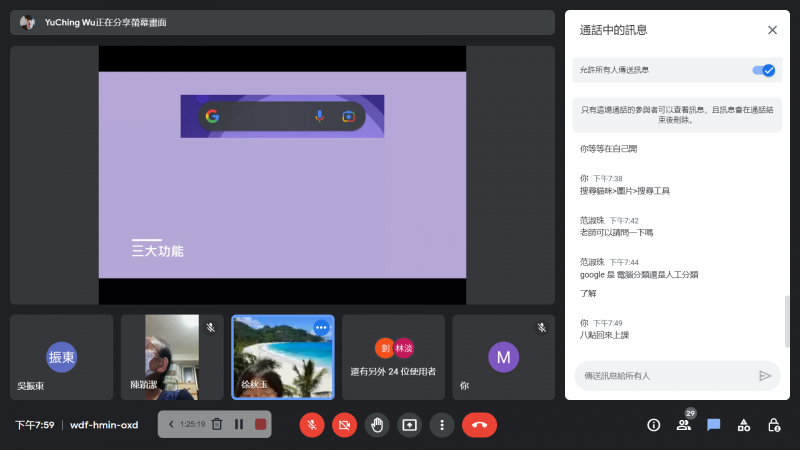800x450 pixels.
Task: Click the YuChing Wu presenter avatar
Action: click(27, 22)
